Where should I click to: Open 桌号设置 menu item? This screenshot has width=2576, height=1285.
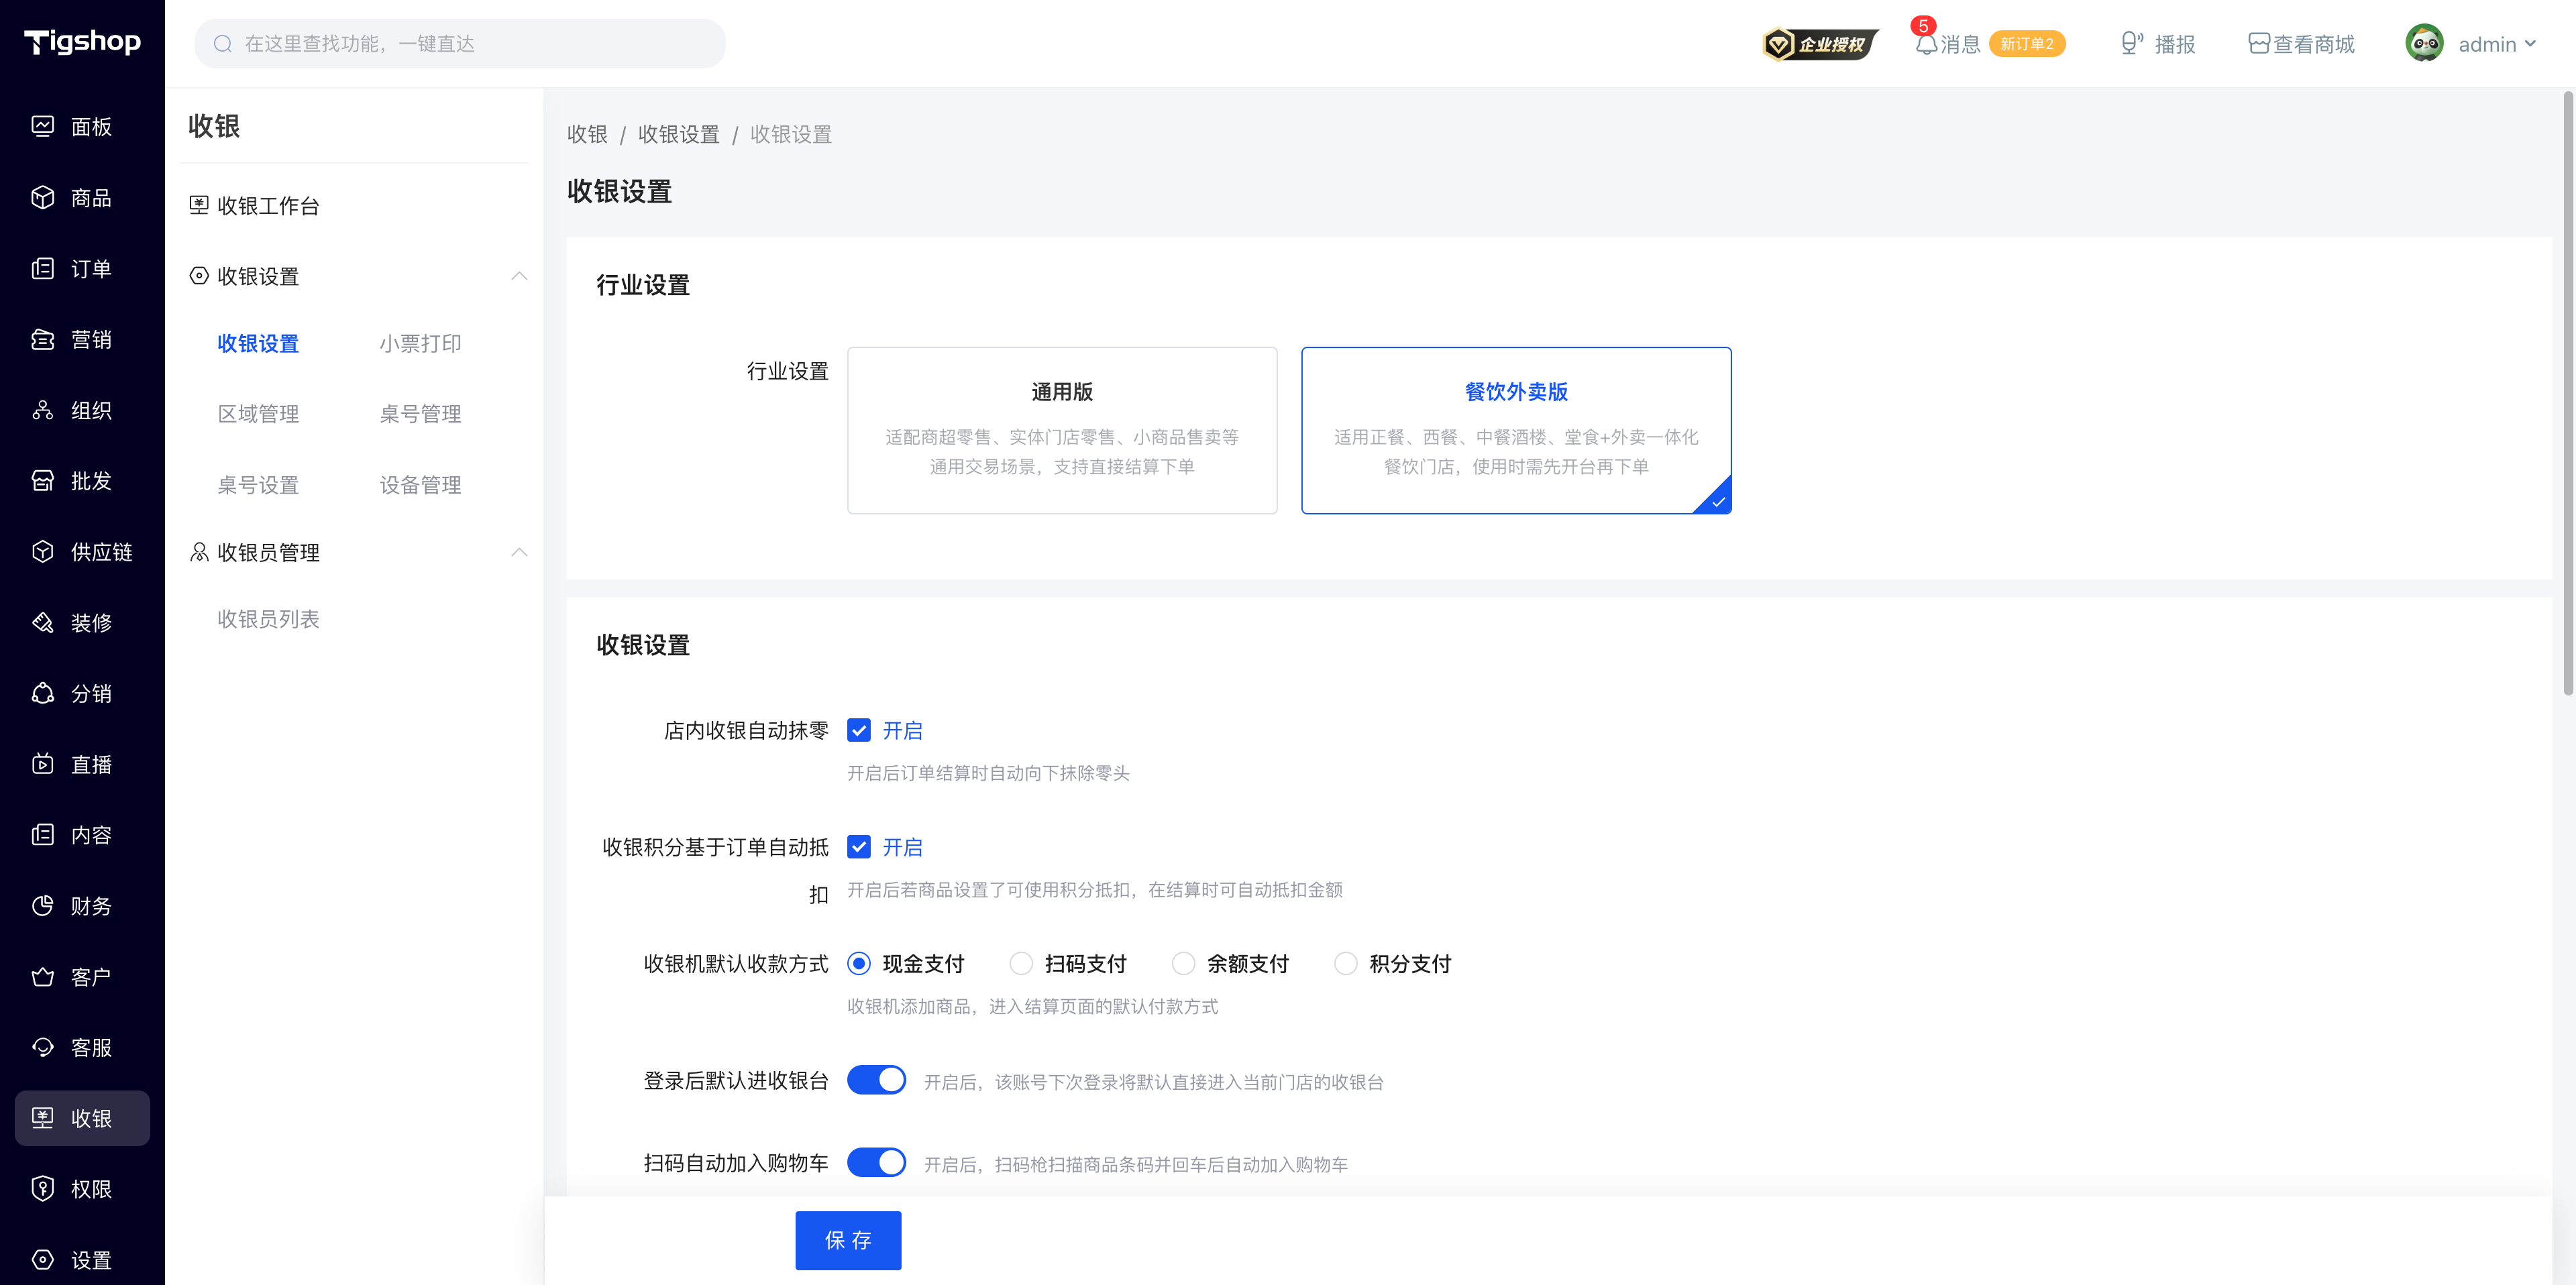click(258, 485)
